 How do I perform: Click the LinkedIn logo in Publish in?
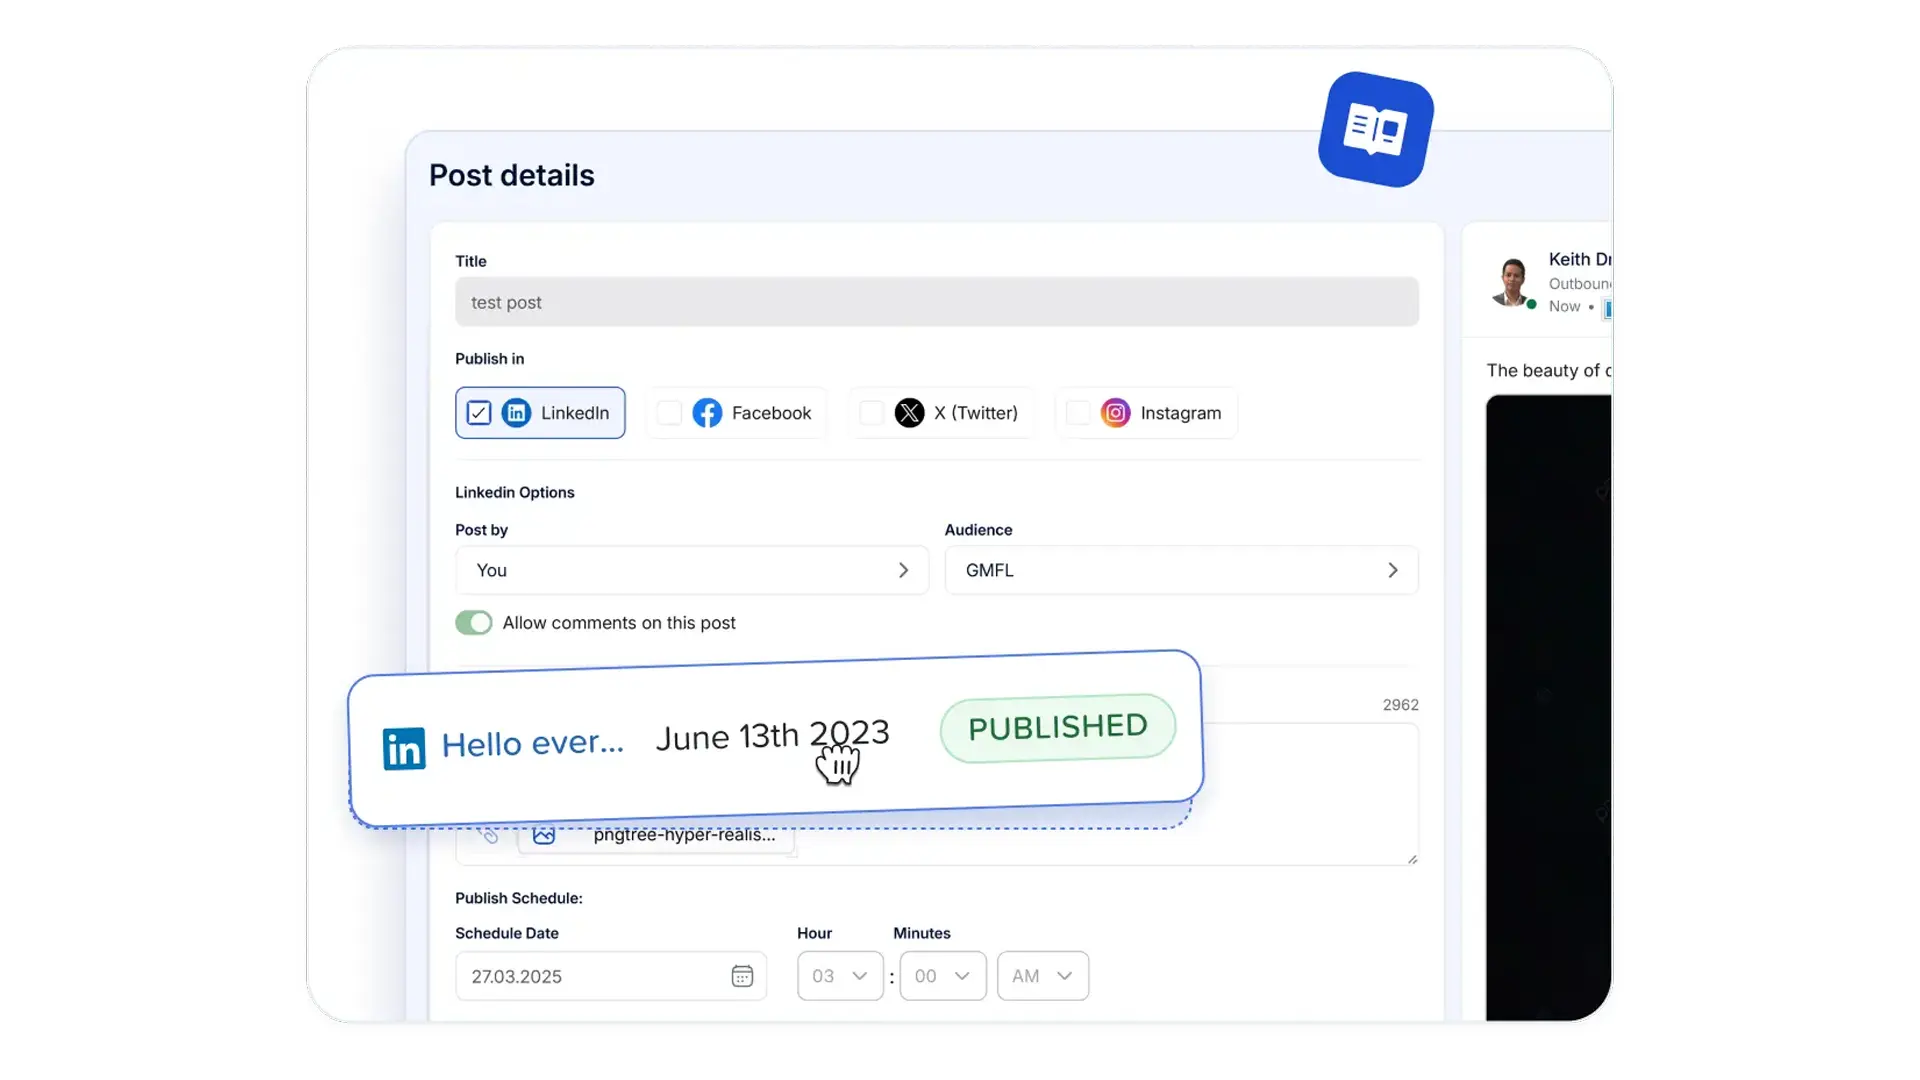tap(516, 413)
